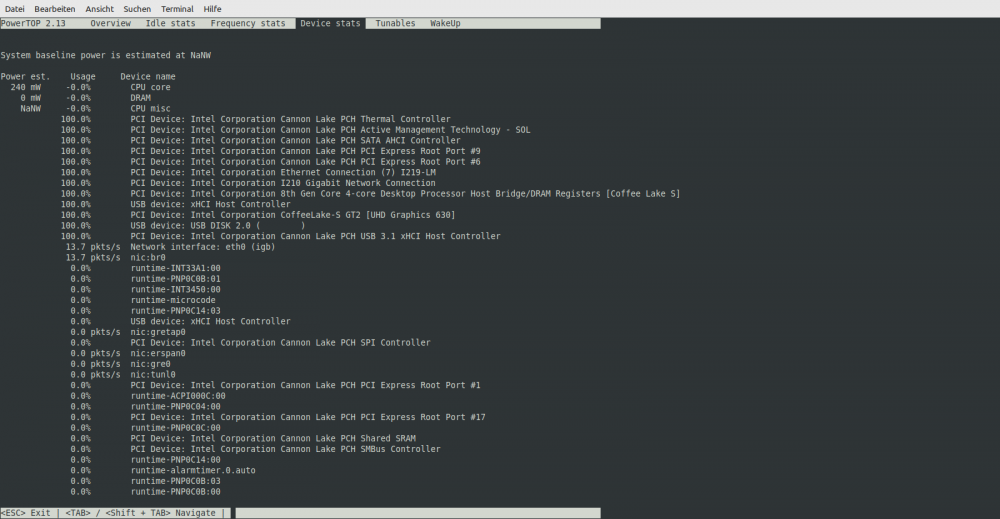Image resolution: width=1000 pixels, height=519 pixels.
Task: Click the '<TAB> / <Shift + TAB> Navigate' hint
Action: (x=140, y=513)
